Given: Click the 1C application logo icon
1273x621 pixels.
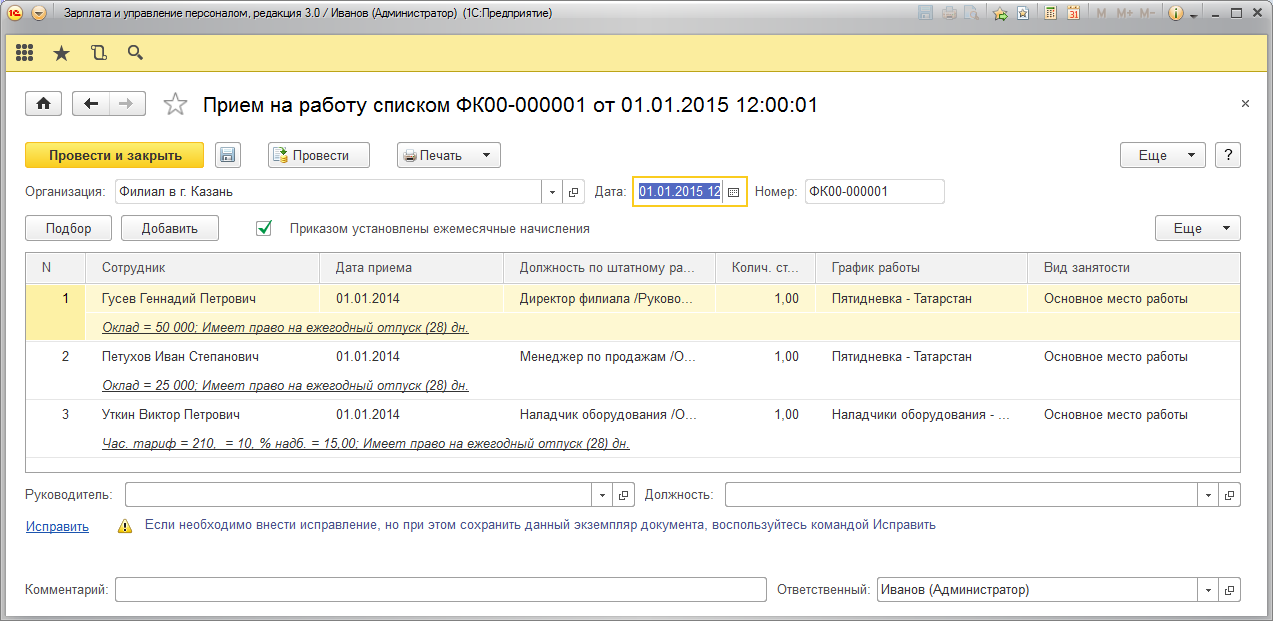Looking at the screenshot, I should pos(14,14).
